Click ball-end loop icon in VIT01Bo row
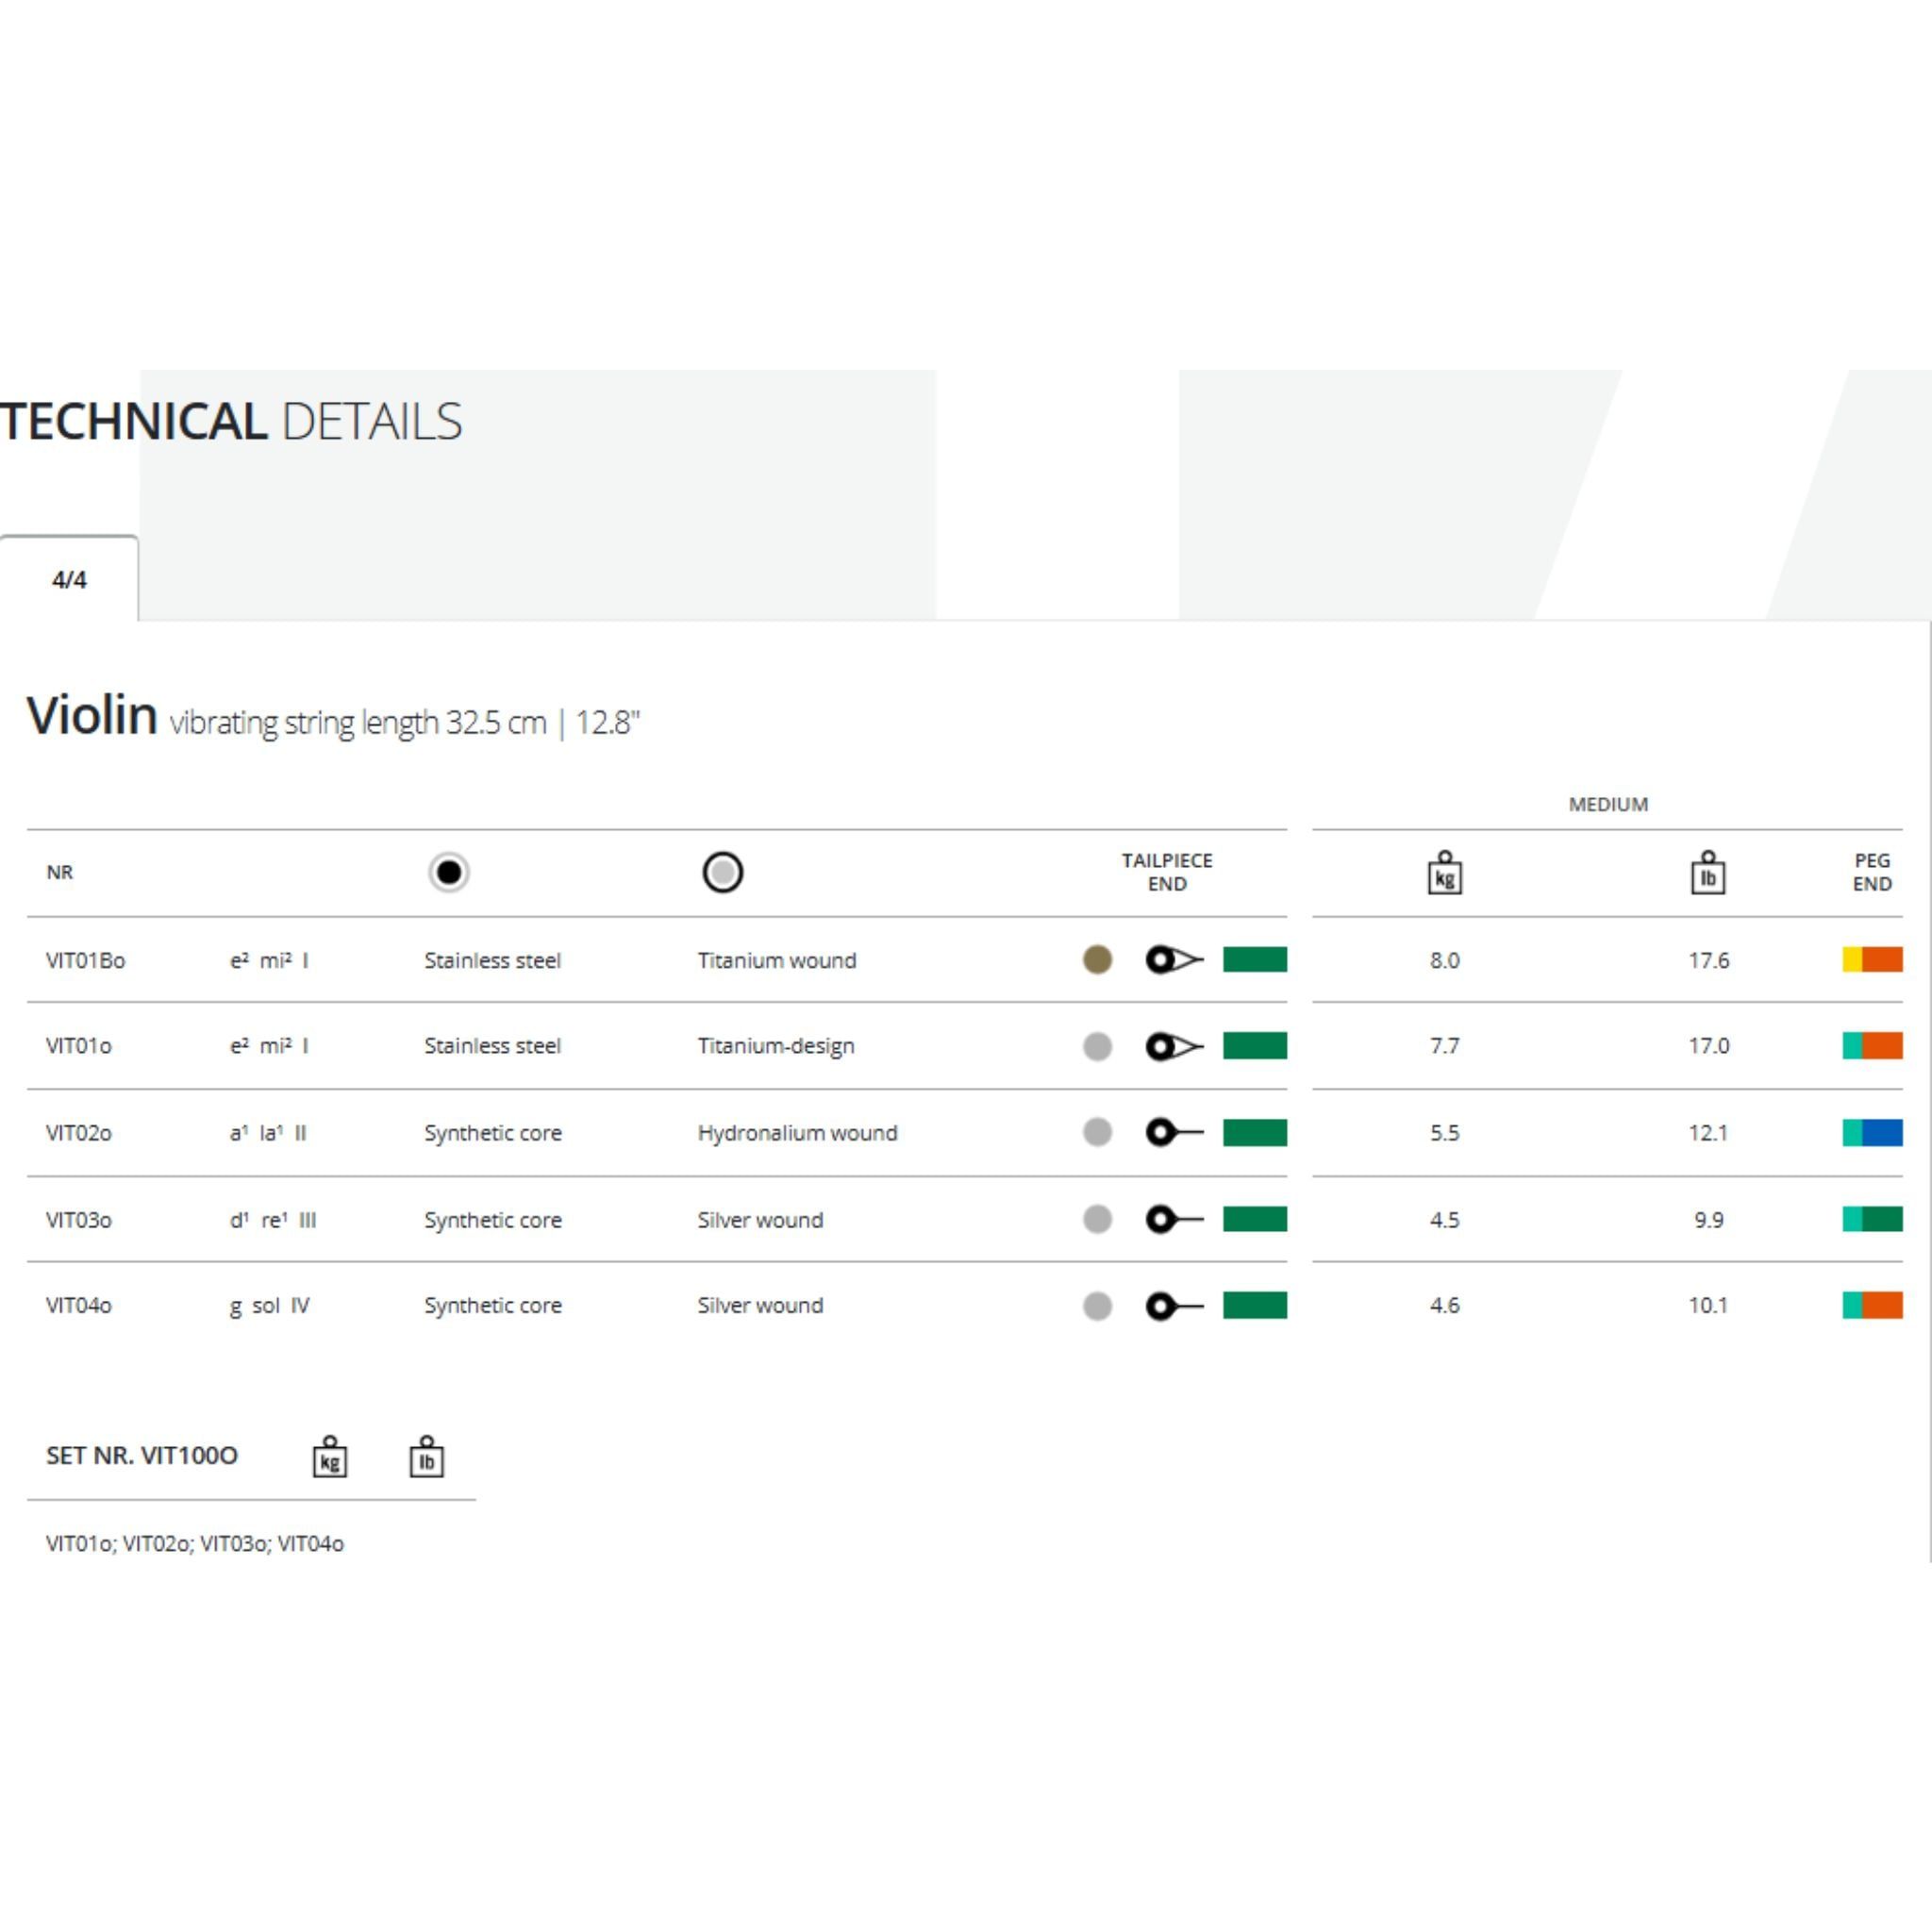The width and height of the screenshot is (1932, 1932). click(x=1173, y=960)
